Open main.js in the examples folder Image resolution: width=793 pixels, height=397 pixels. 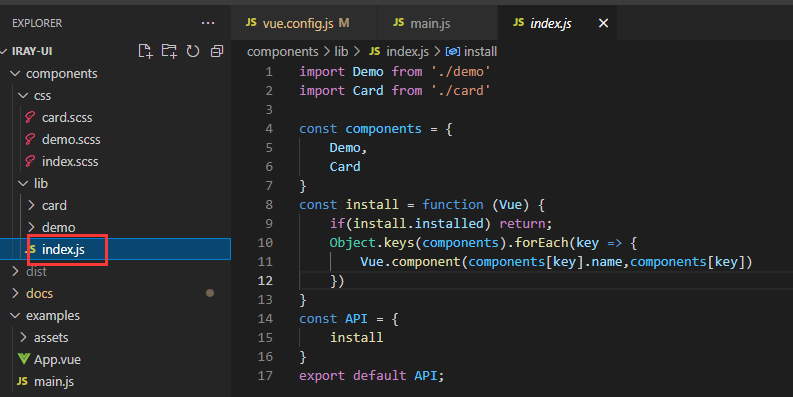[54, 381]
